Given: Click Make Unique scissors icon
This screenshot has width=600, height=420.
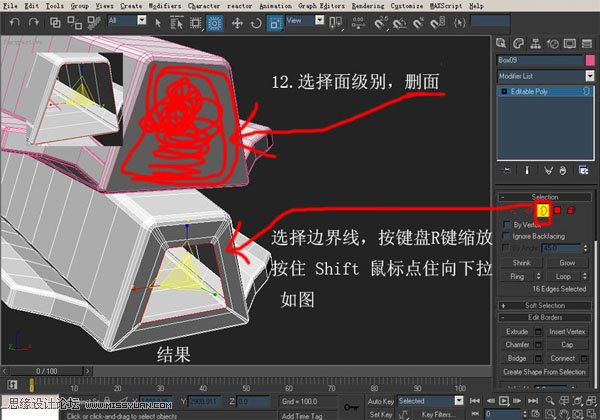Looking at the screenshot, I should coord(548,171).
